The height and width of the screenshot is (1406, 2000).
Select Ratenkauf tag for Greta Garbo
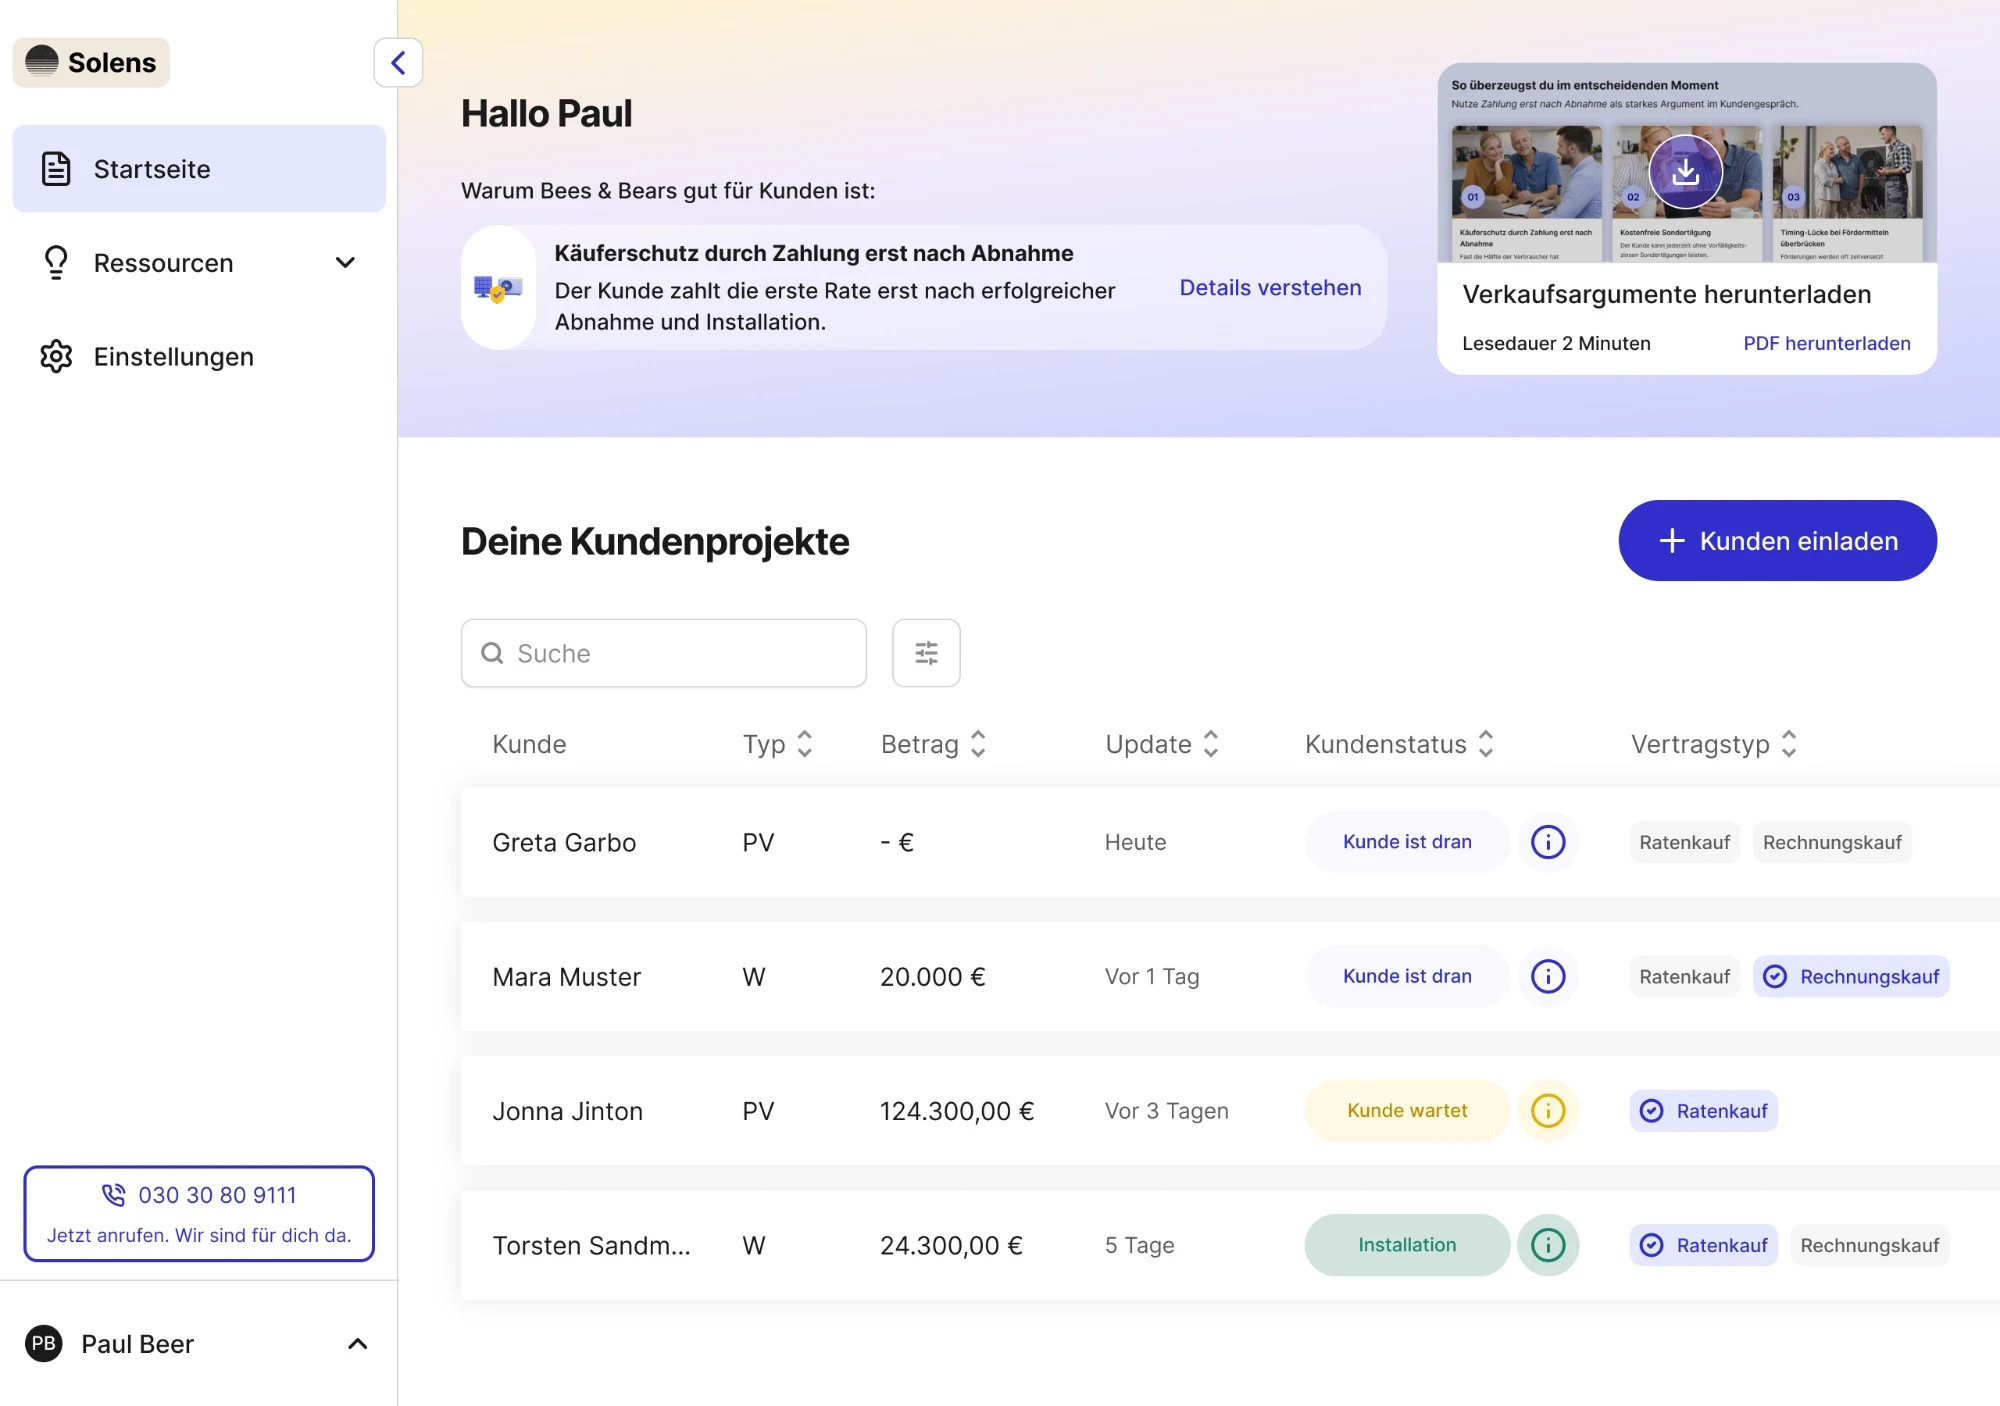point(1685,842)
